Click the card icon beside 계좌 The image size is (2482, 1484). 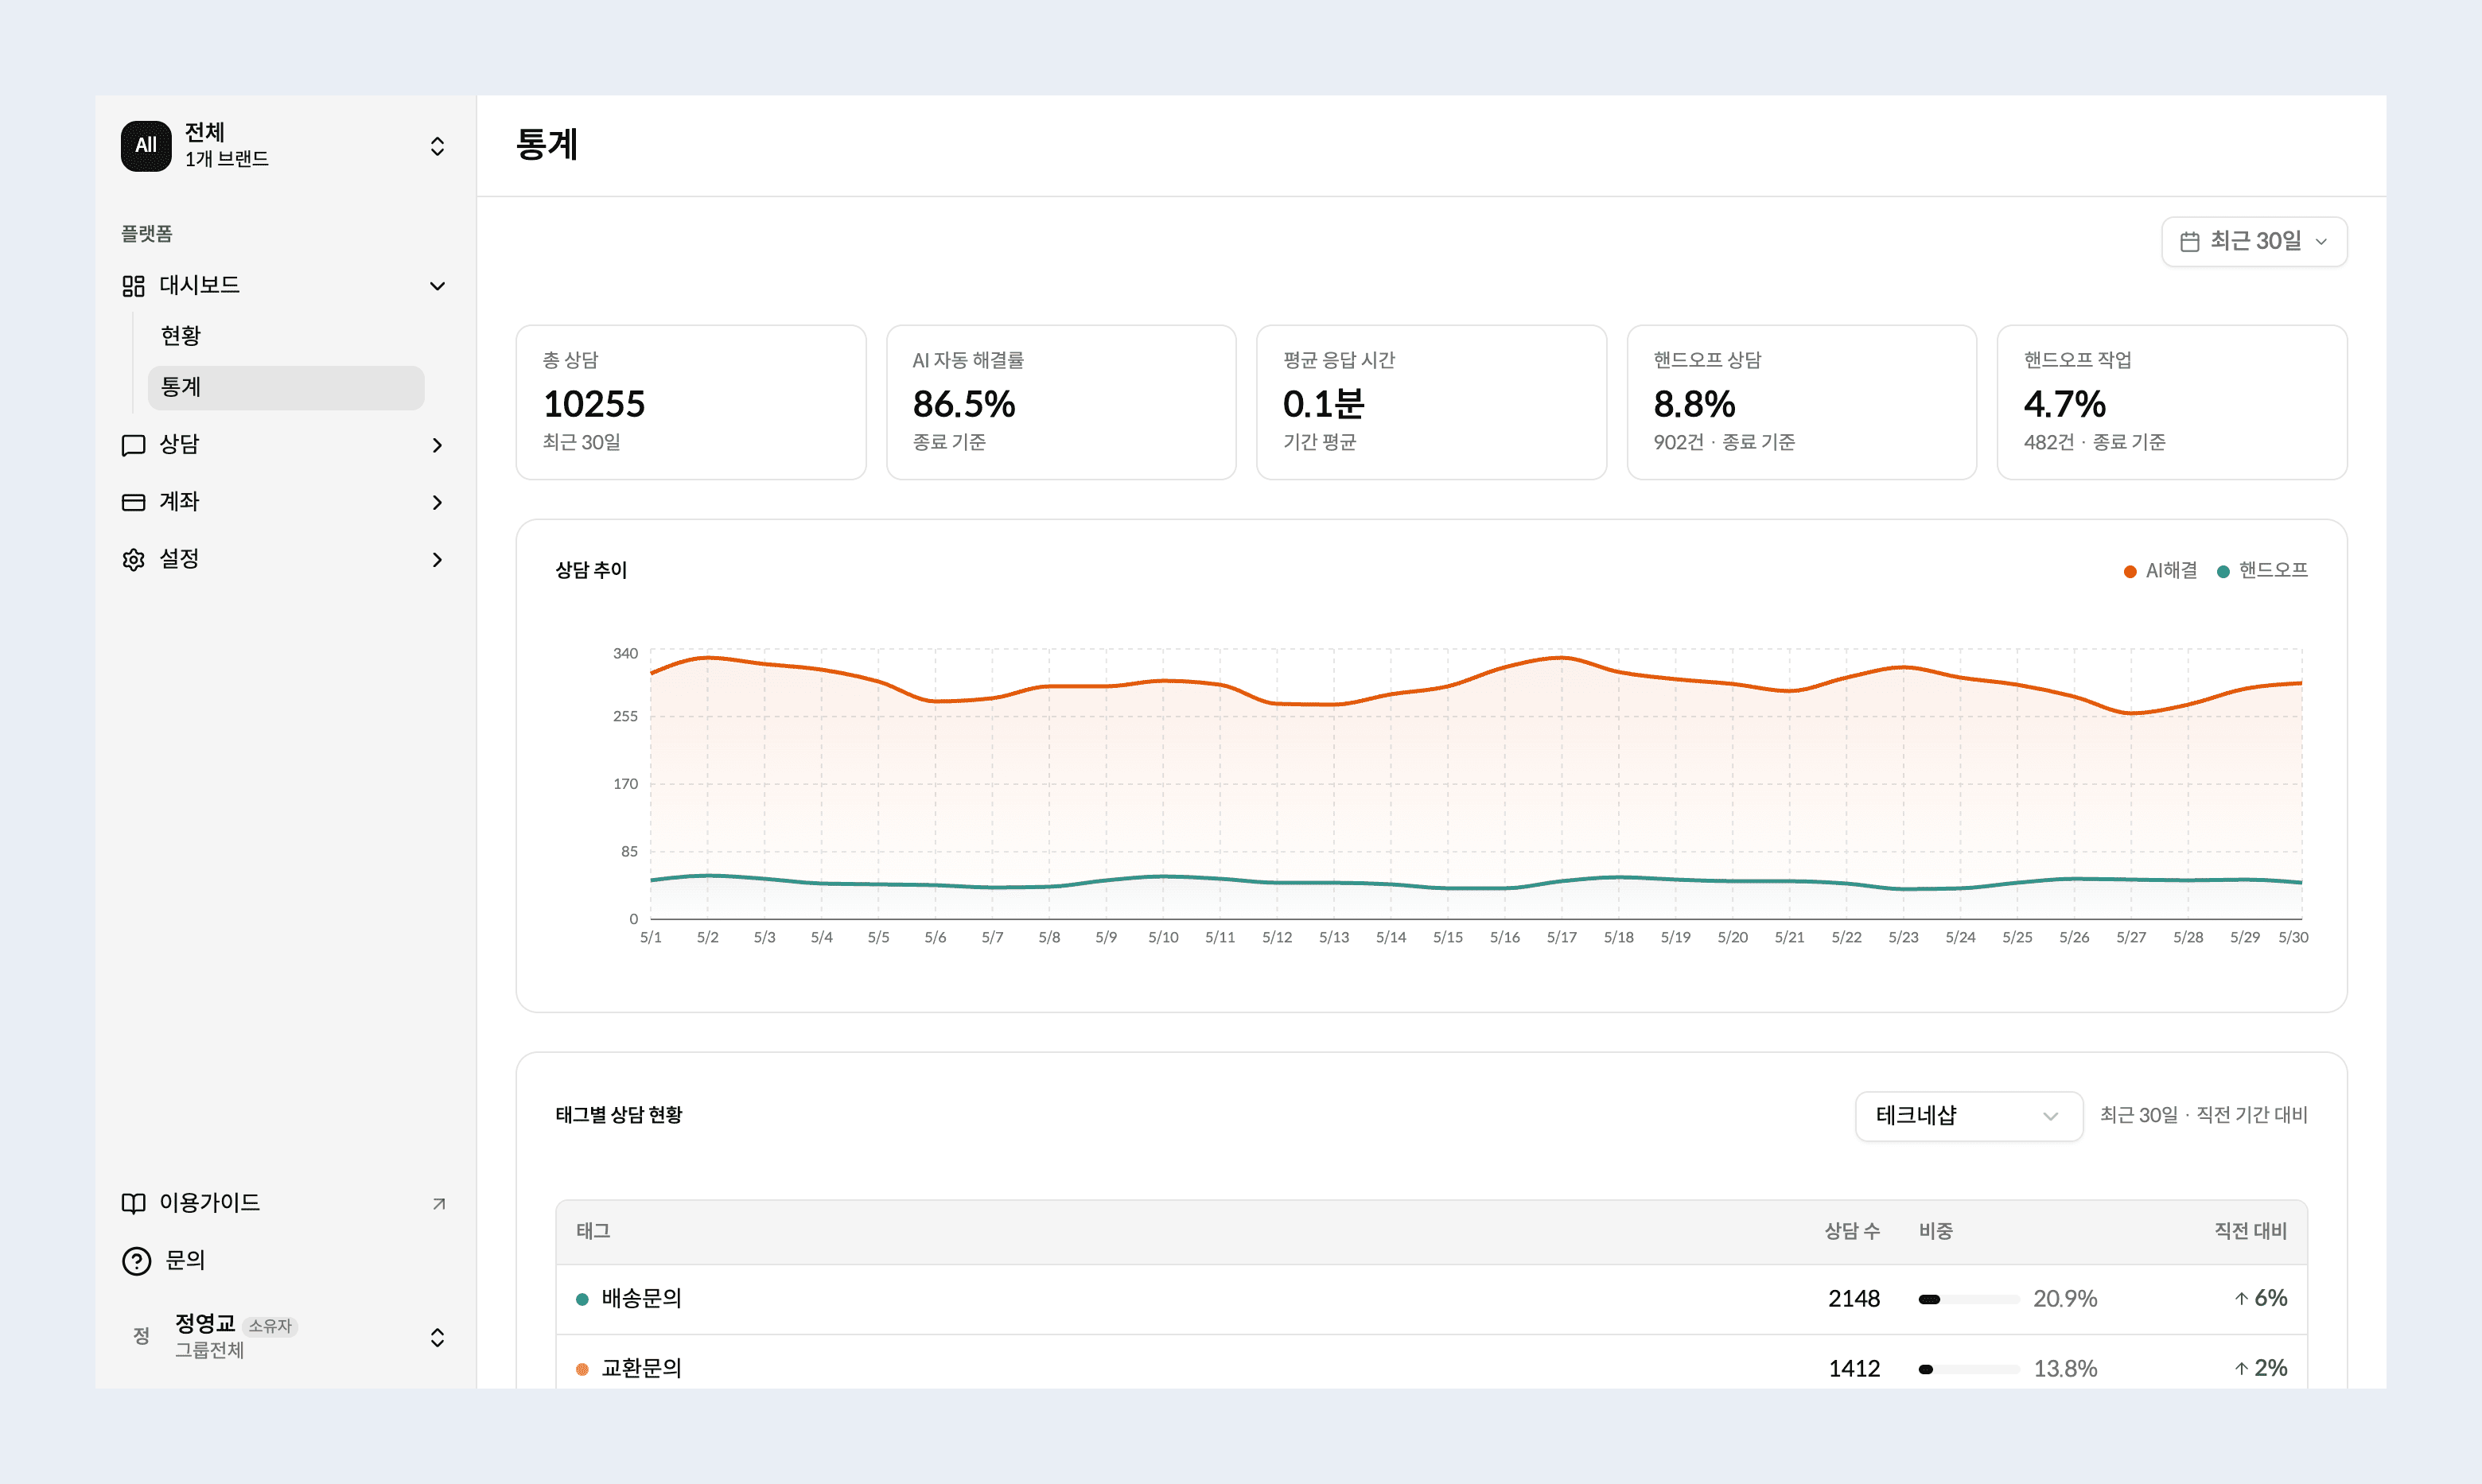pyautogui.click(x=133, y=502)
